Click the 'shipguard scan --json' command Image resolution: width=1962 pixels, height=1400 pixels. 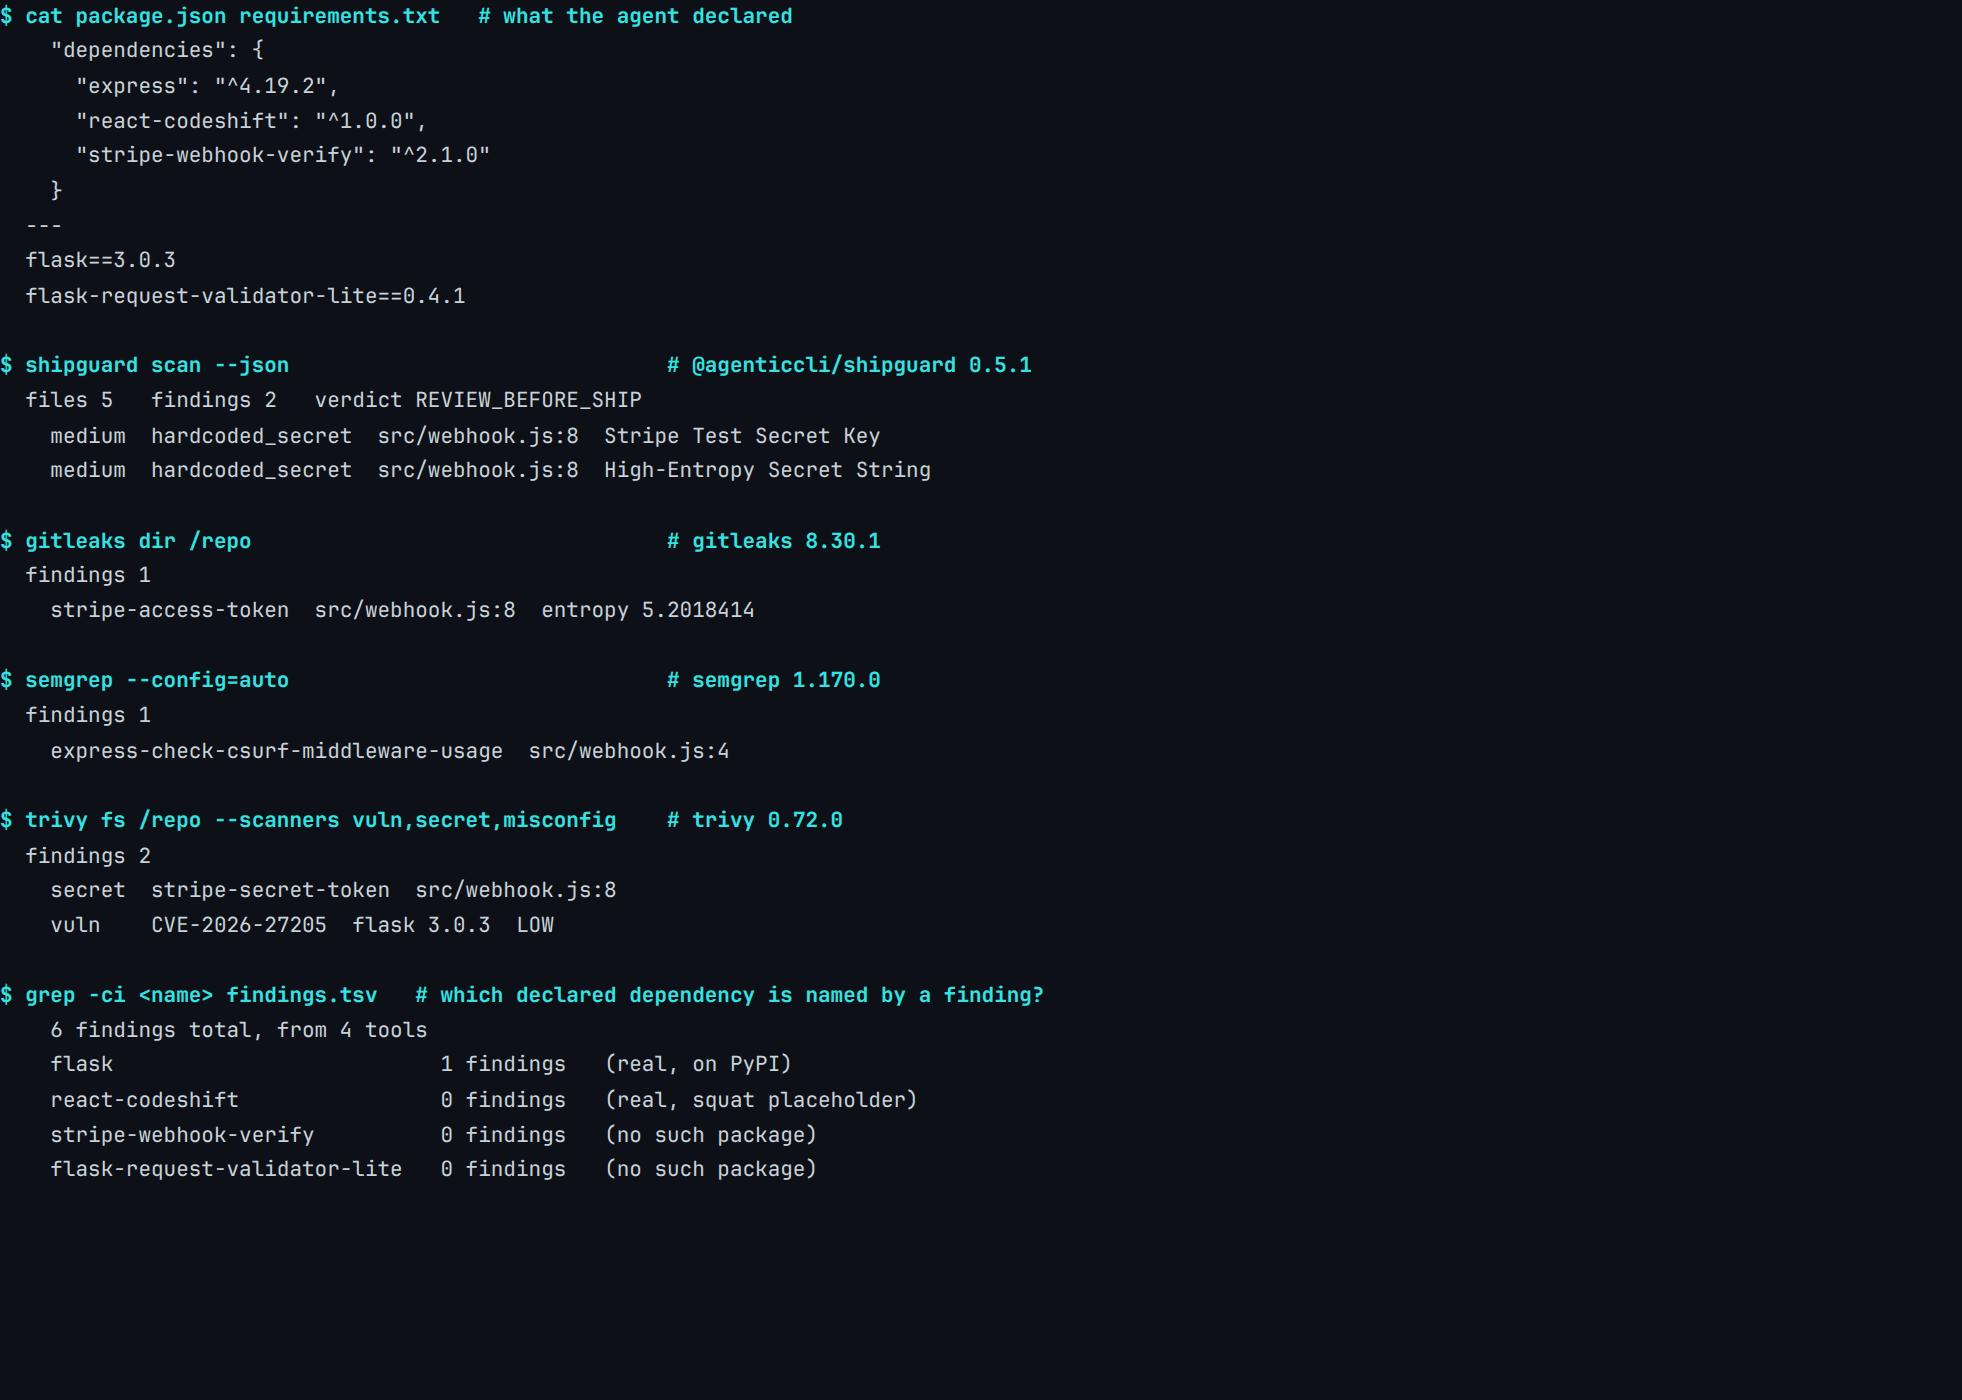coord(157,365)
